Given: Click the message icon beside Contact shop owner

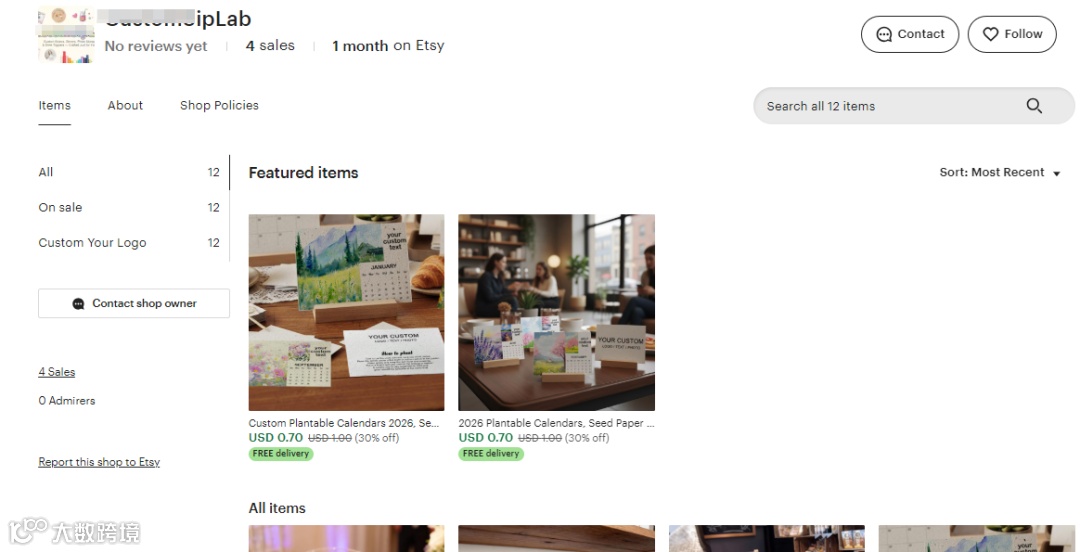Looking at the screenshot, I should click(x=79, y=303).
